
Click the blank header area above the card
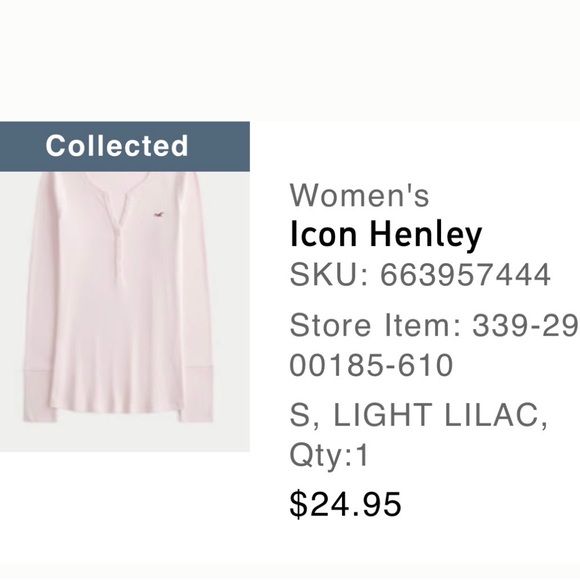[x=290, y=60]
